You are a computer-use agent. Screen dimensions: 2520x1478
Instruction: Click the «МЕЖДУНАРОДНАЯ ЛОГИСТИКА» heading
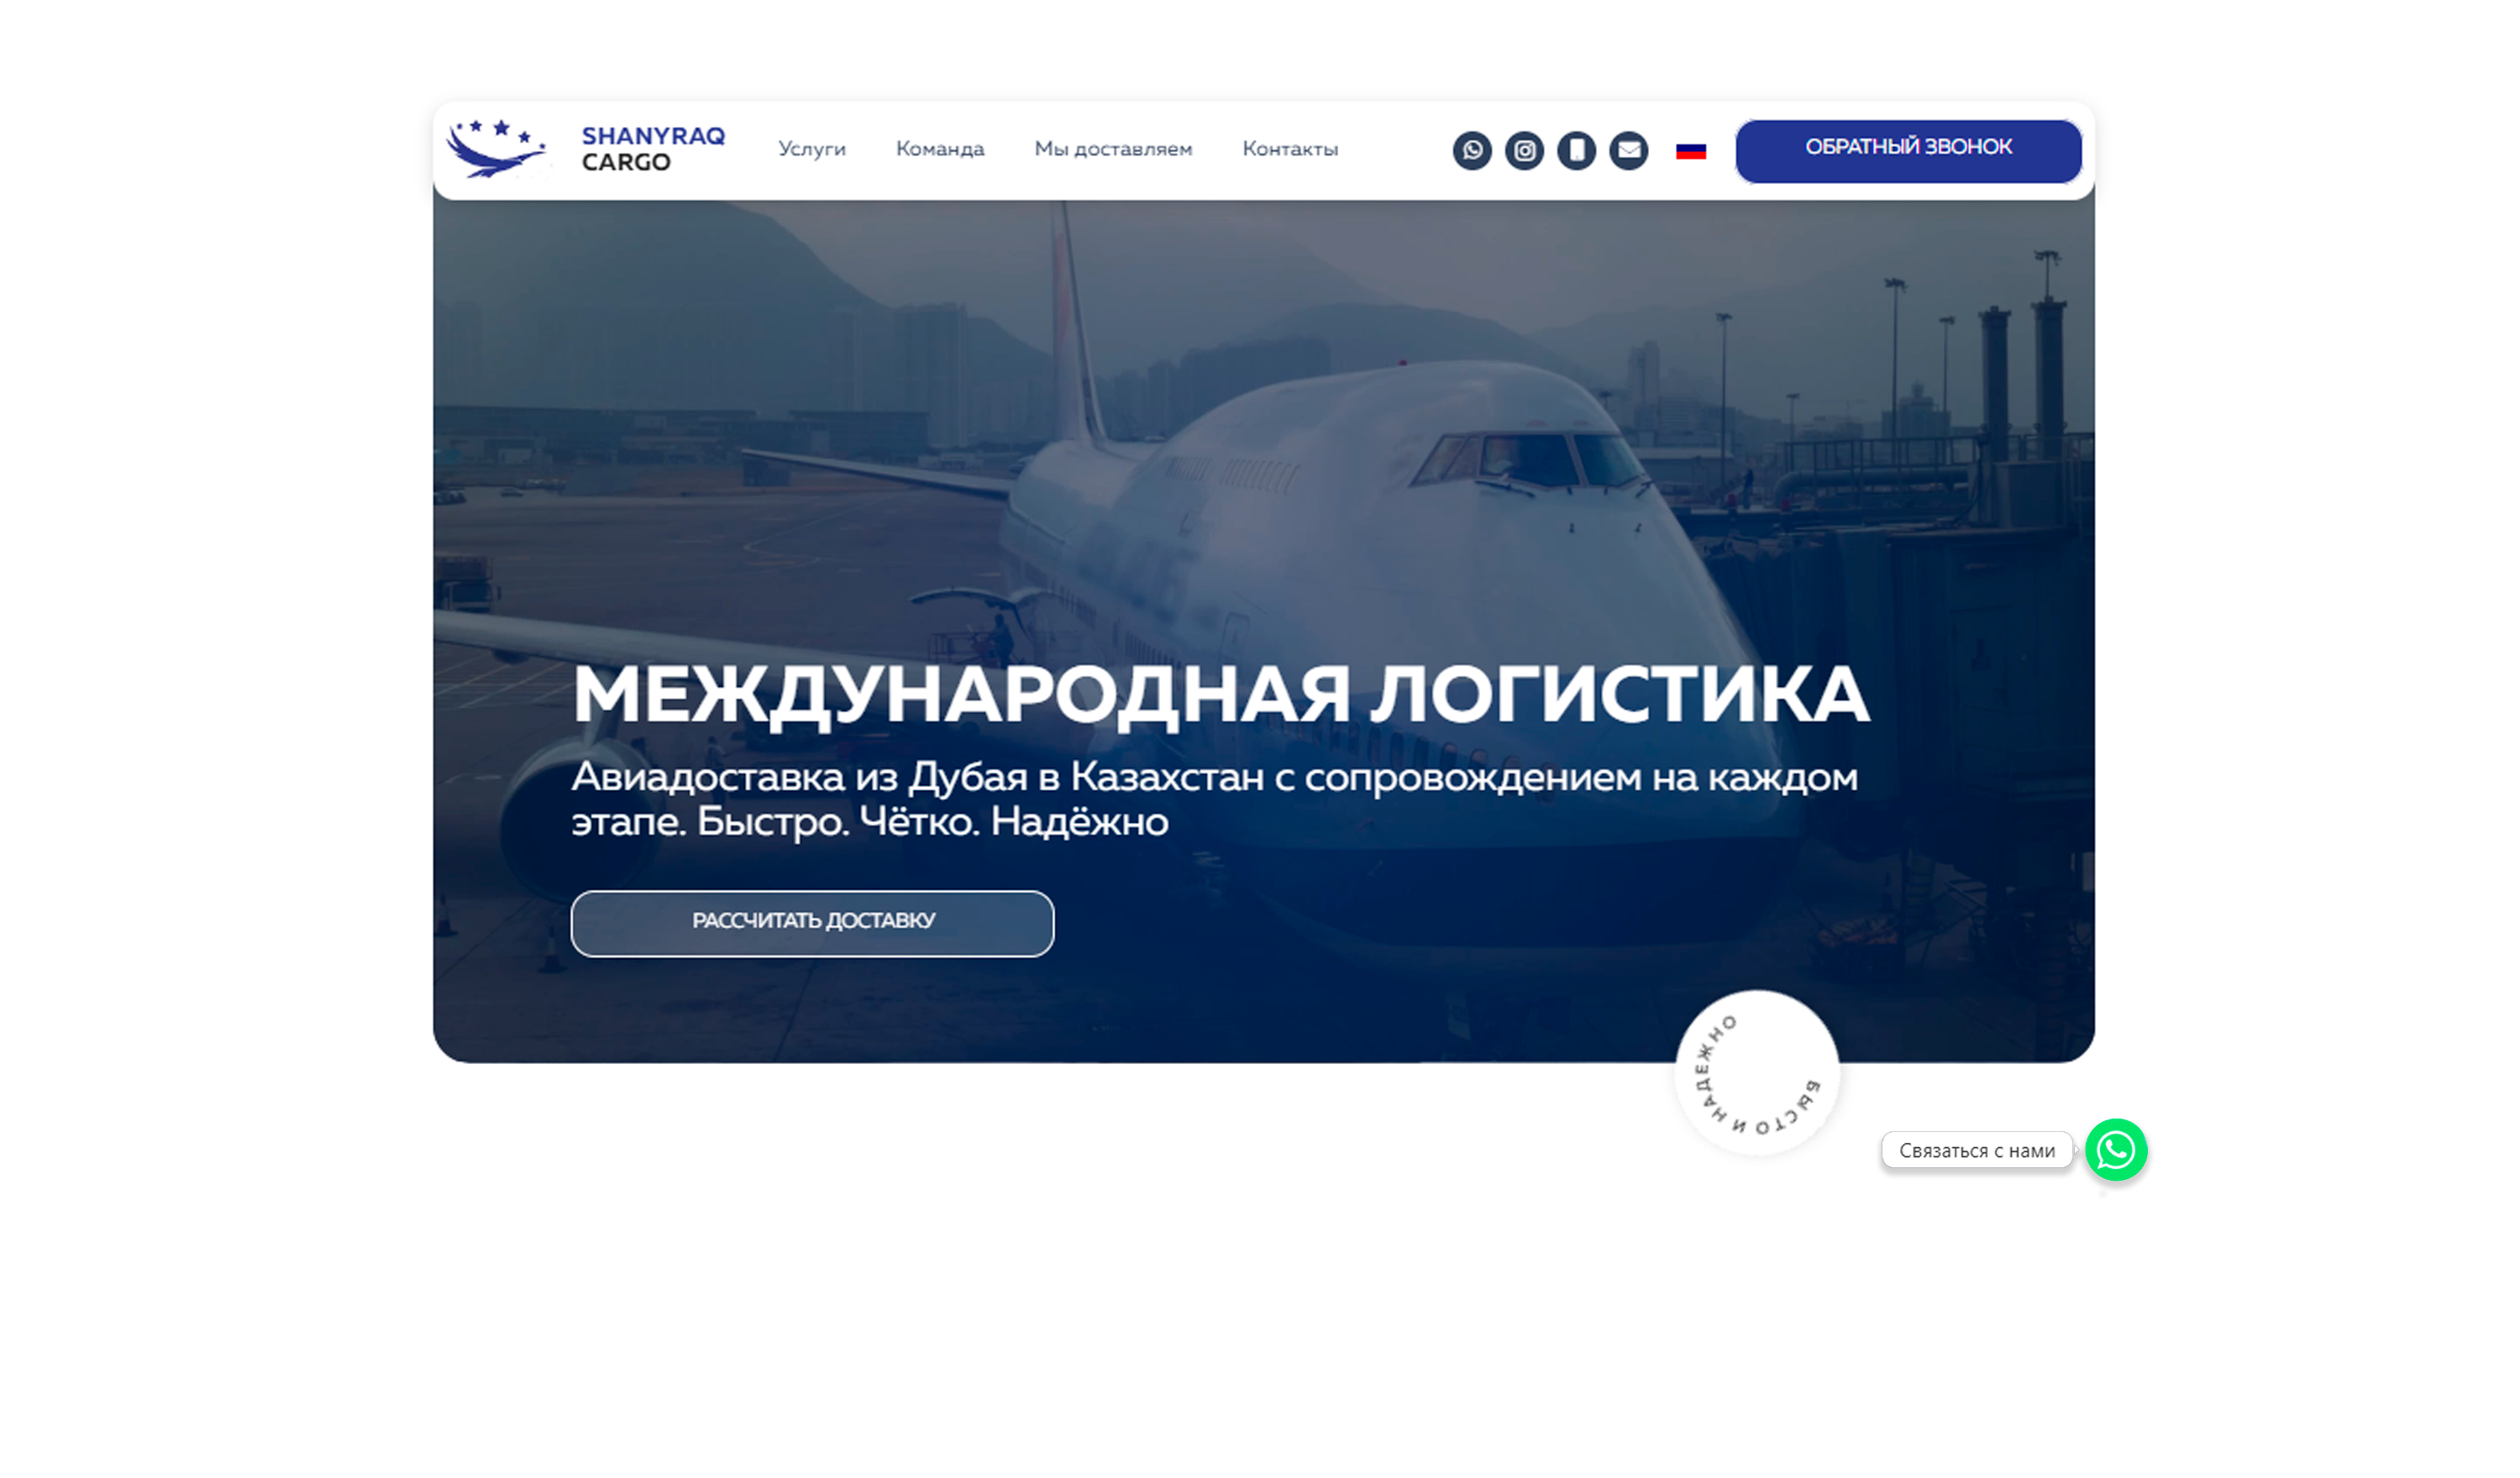[1220, 695]
